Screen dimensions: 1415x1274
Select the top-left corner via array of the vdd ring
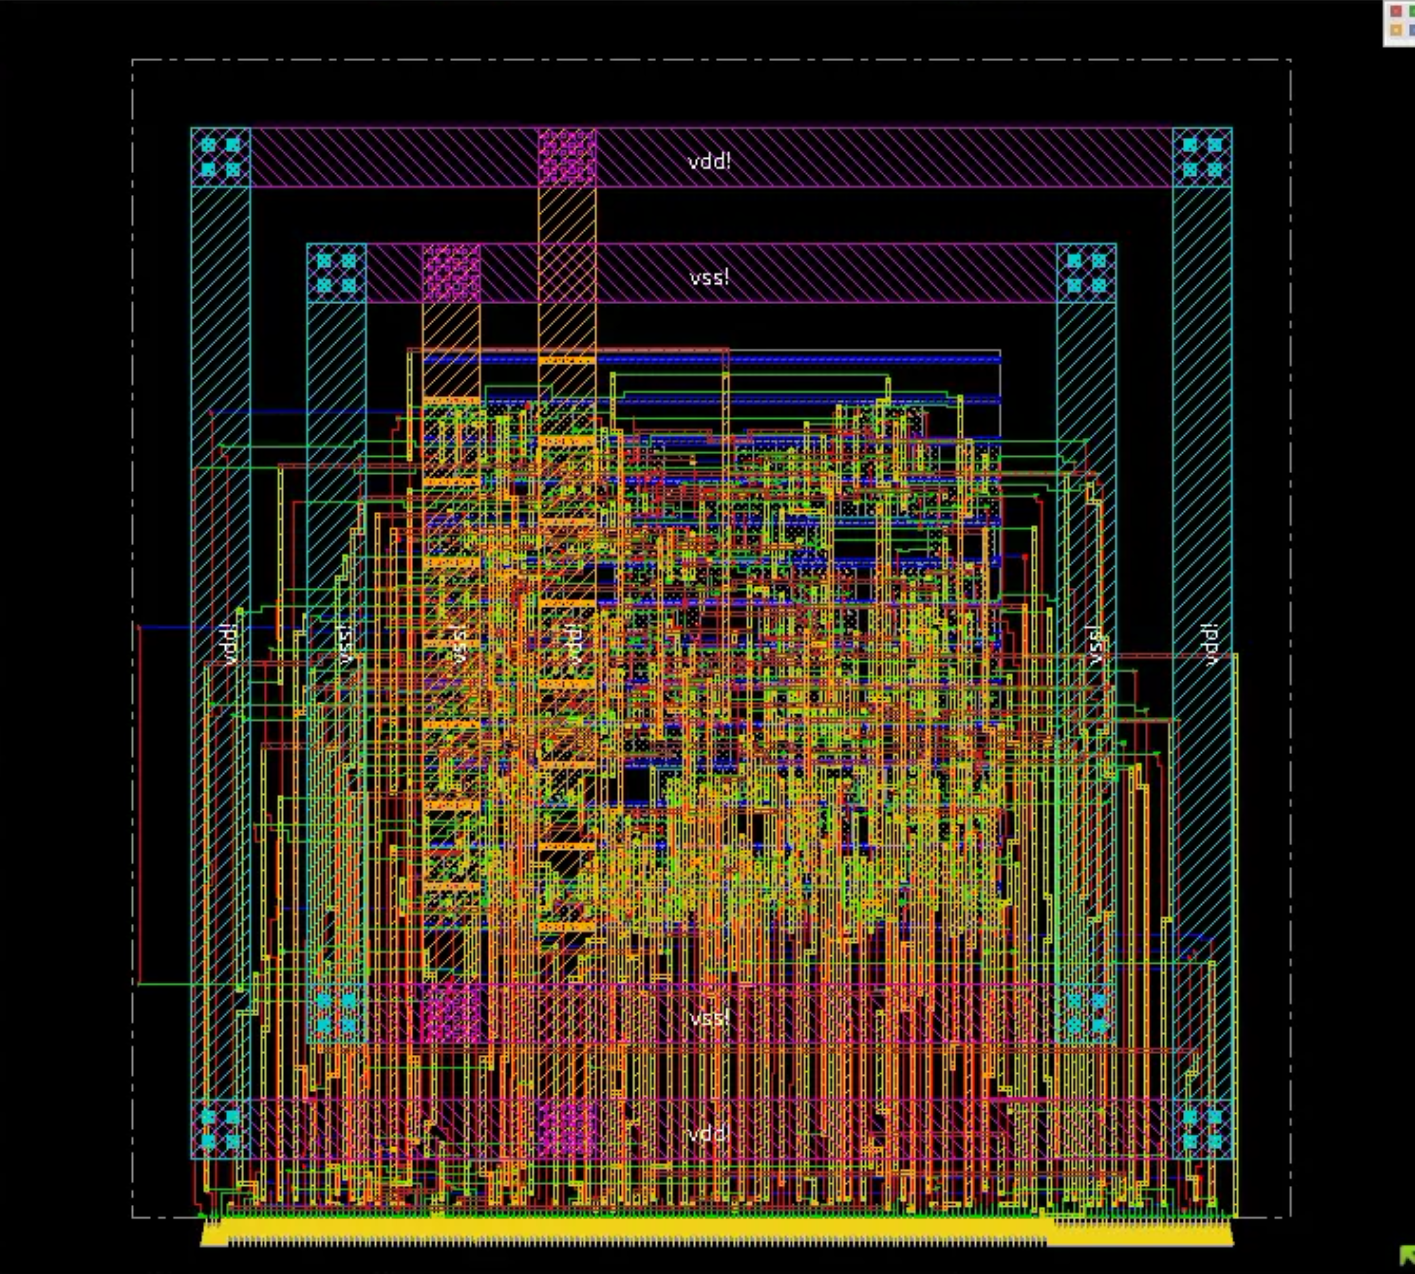[221, 157]
